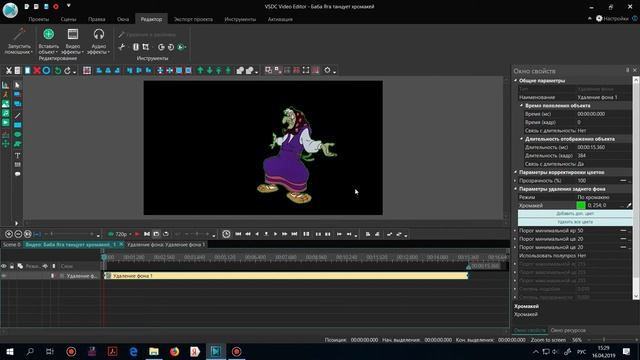Expand the Прозрачность (%) property row

[516, 180]
